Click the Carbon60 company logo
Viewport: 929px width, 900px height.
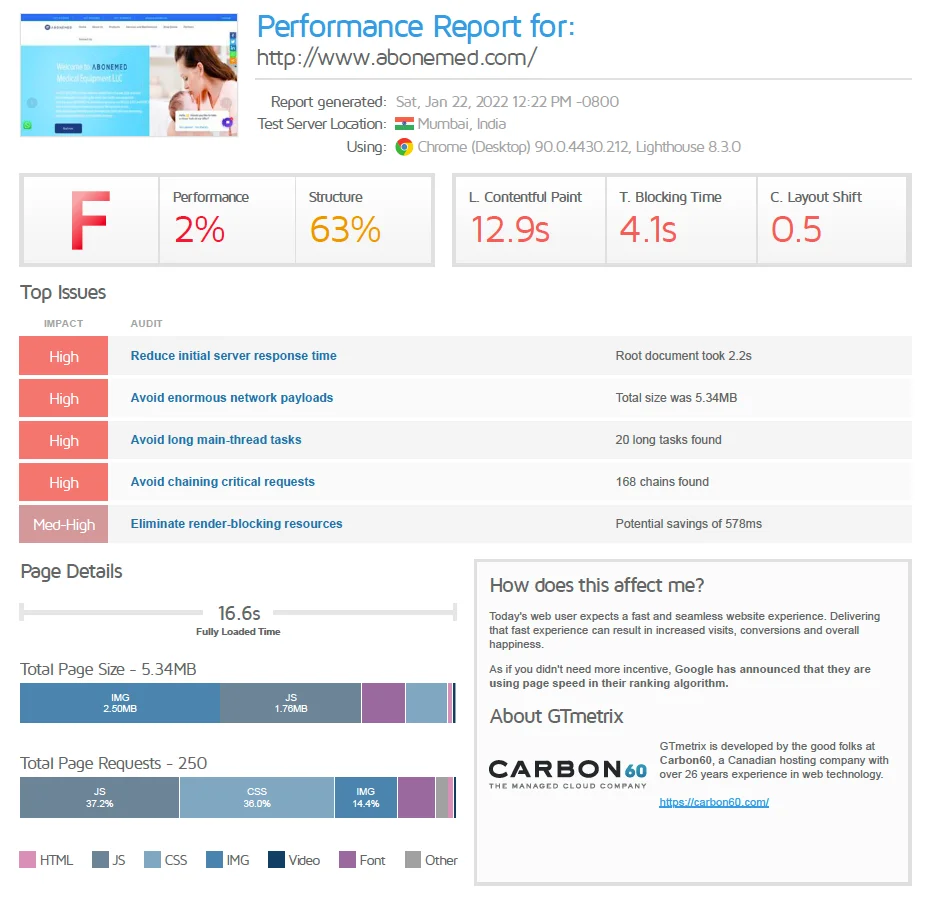(x=567, y=773)
